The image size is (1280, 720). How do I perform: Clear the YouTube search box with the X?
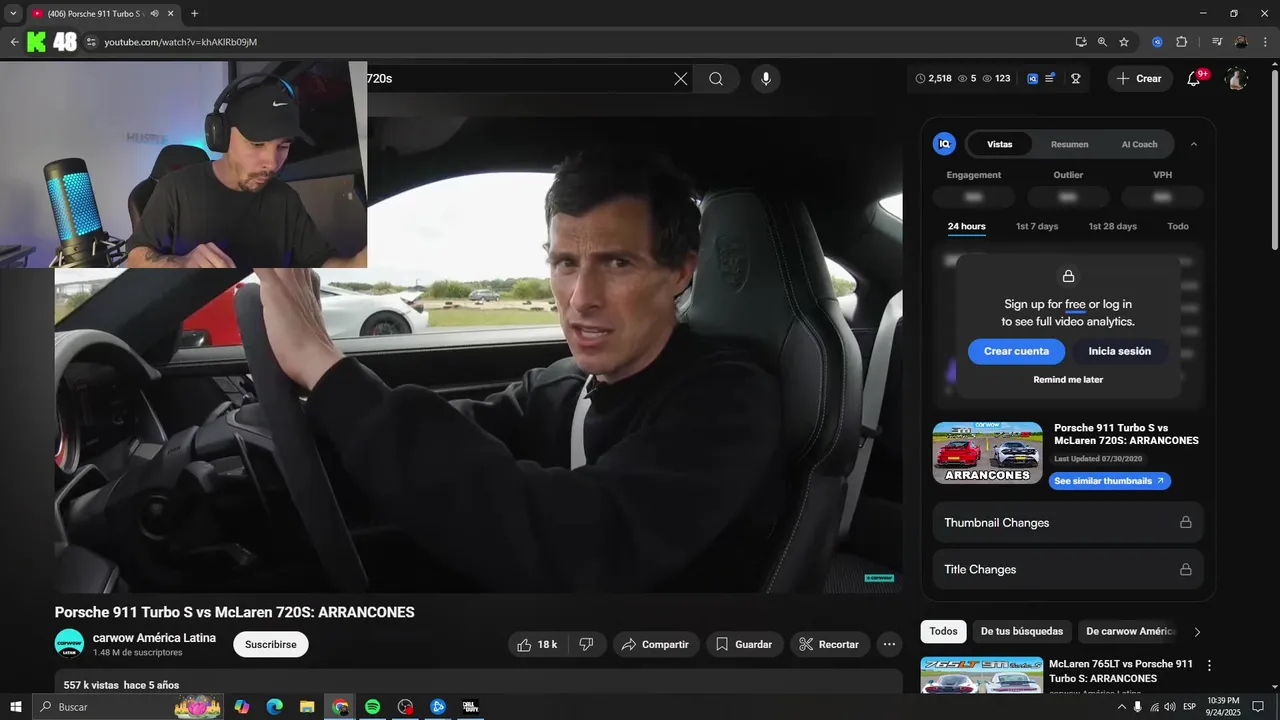681,79
